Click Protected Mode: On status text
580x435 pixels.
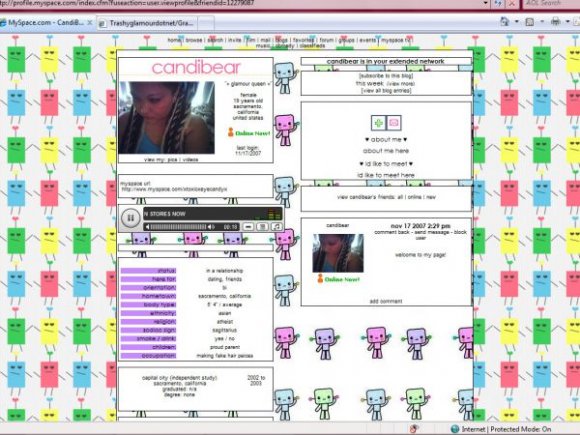pos(521,429)
